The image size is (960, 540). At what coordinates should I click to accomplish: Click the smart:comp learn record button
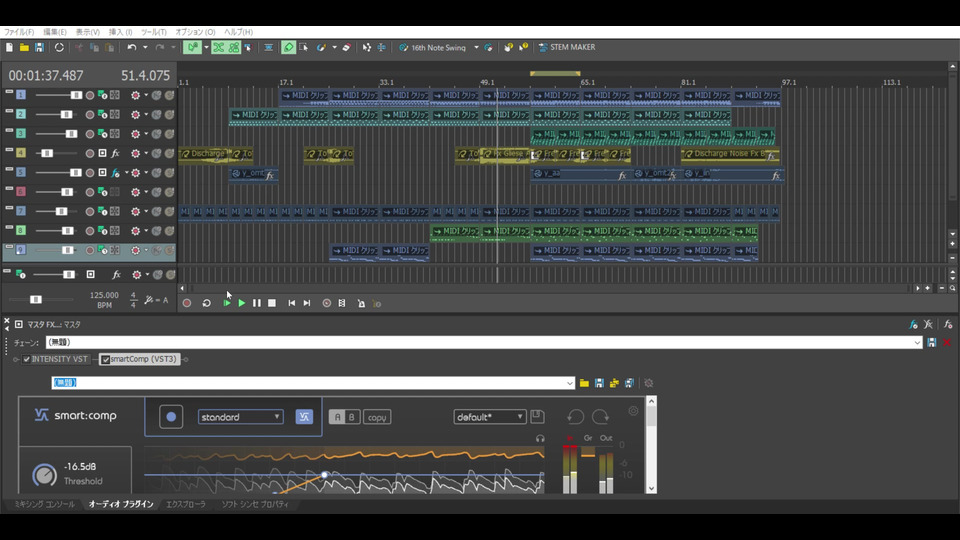pos(171,417)
